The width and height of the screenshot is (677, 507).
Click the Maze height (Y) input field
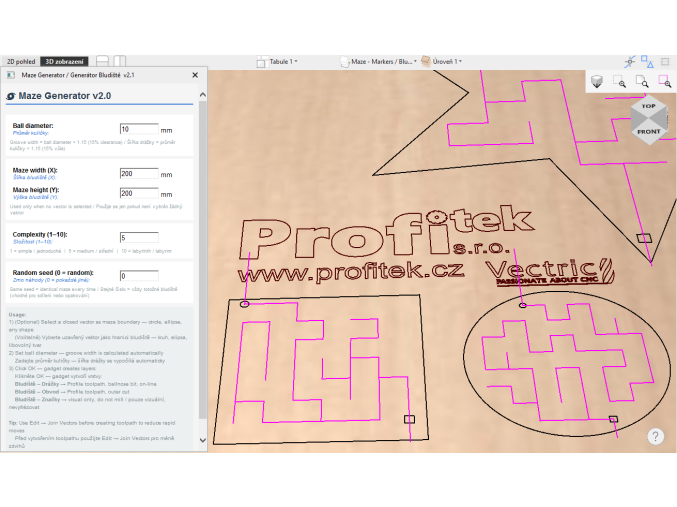coord(139,193)
